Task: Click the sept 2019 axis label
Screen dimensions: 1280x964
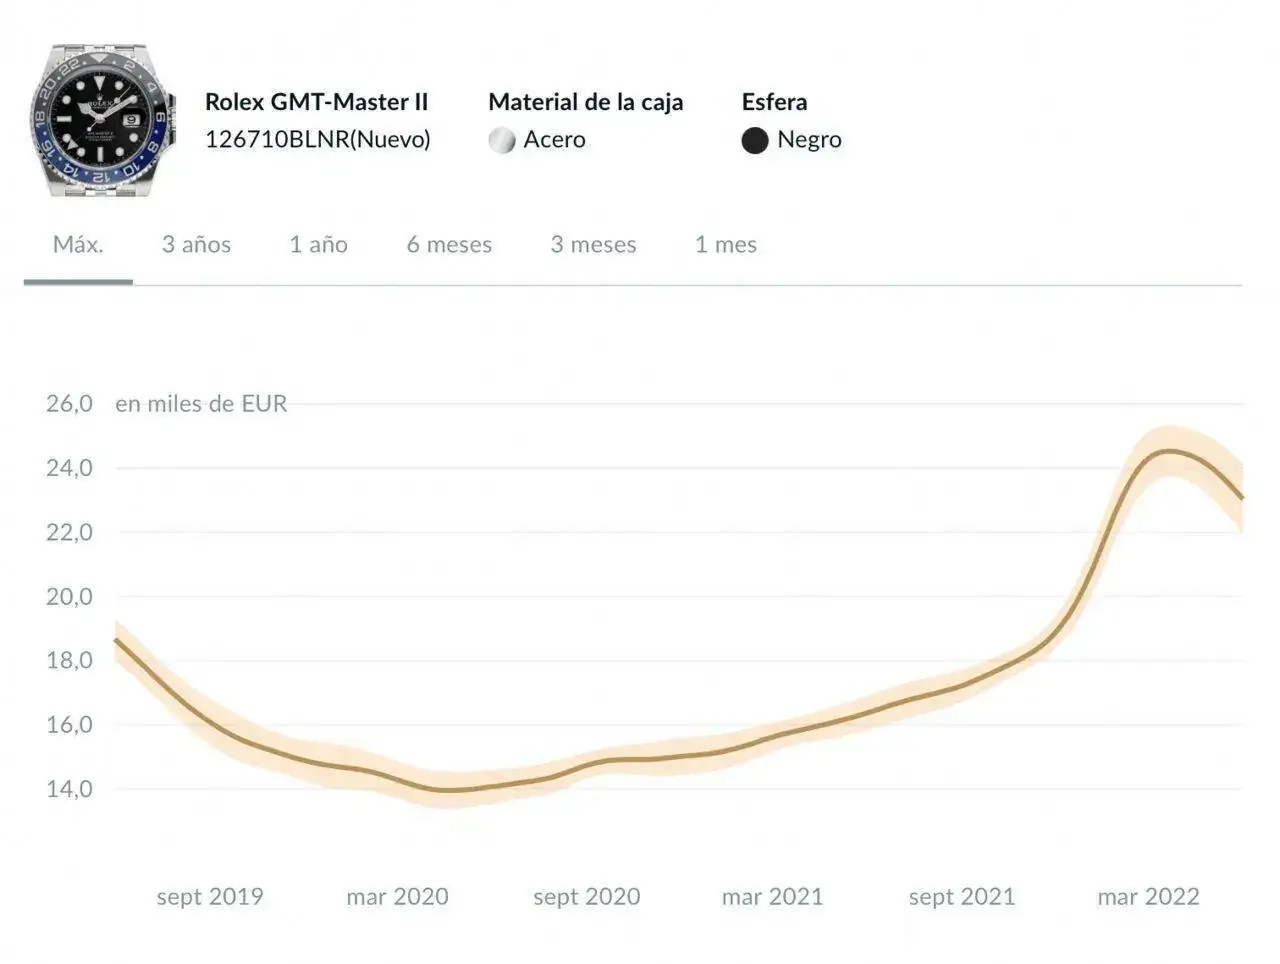Action: (210, 897)
